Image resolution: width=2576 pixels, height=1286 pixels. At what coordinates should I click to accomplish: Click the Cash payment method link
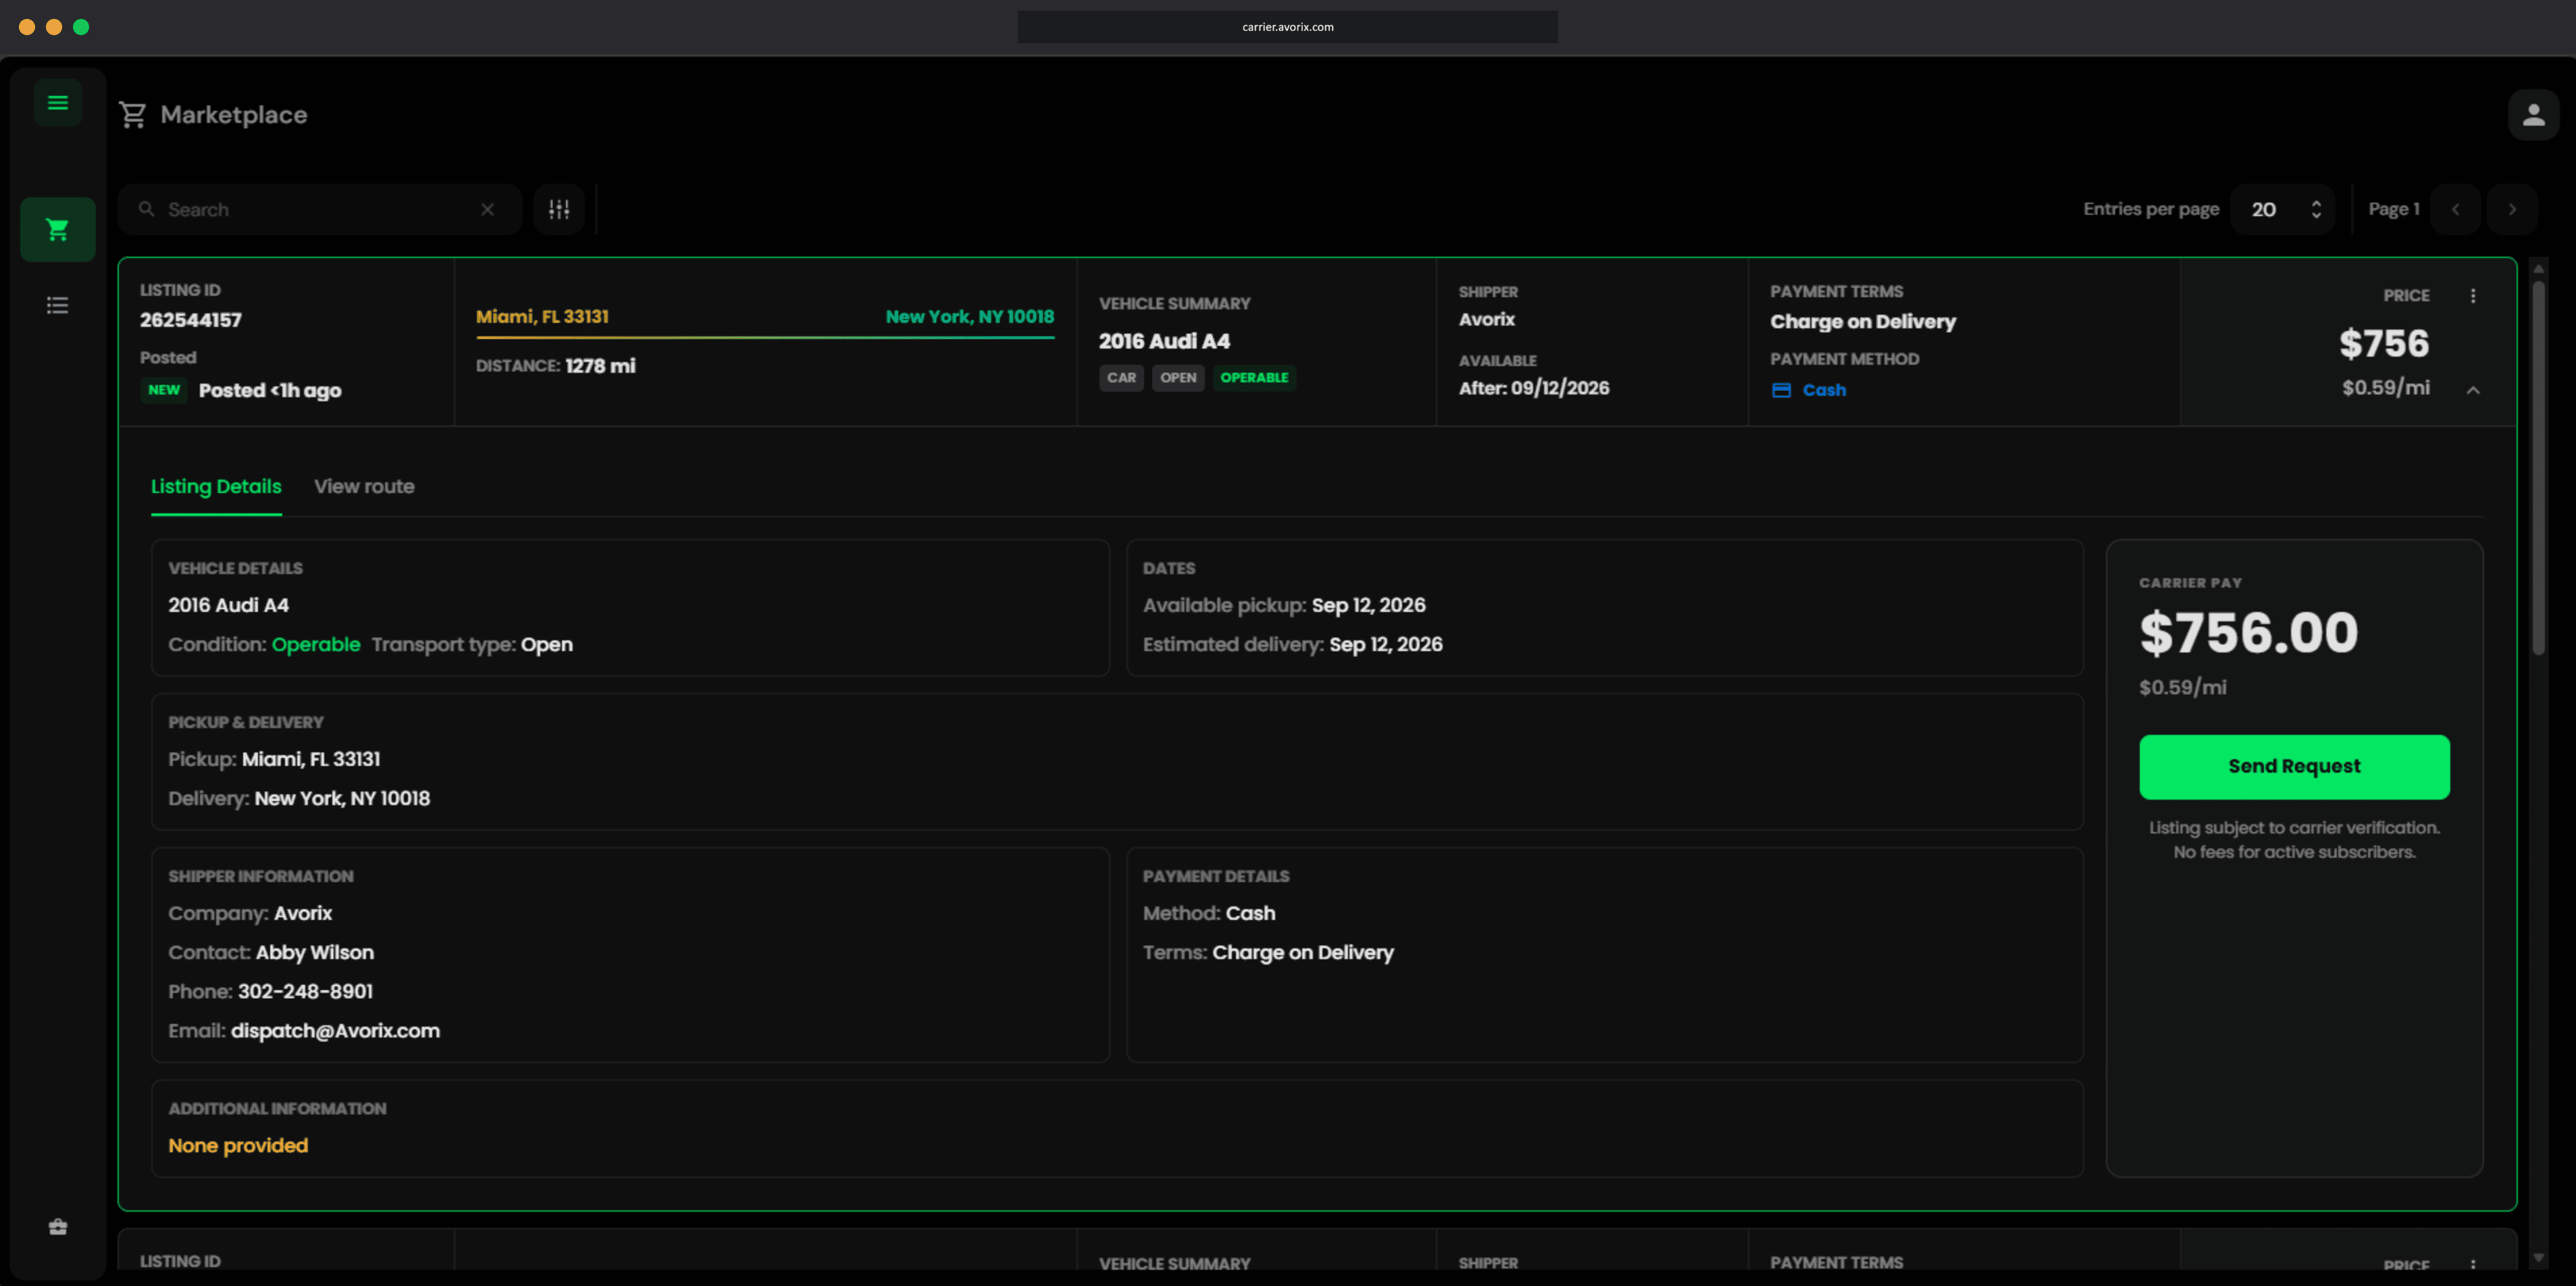(x=1824, y=390)
